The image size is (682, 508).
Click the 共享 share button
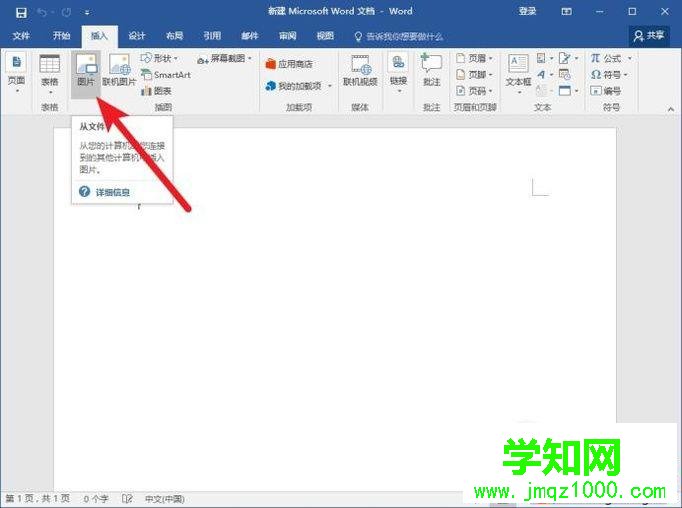point(649,36)
